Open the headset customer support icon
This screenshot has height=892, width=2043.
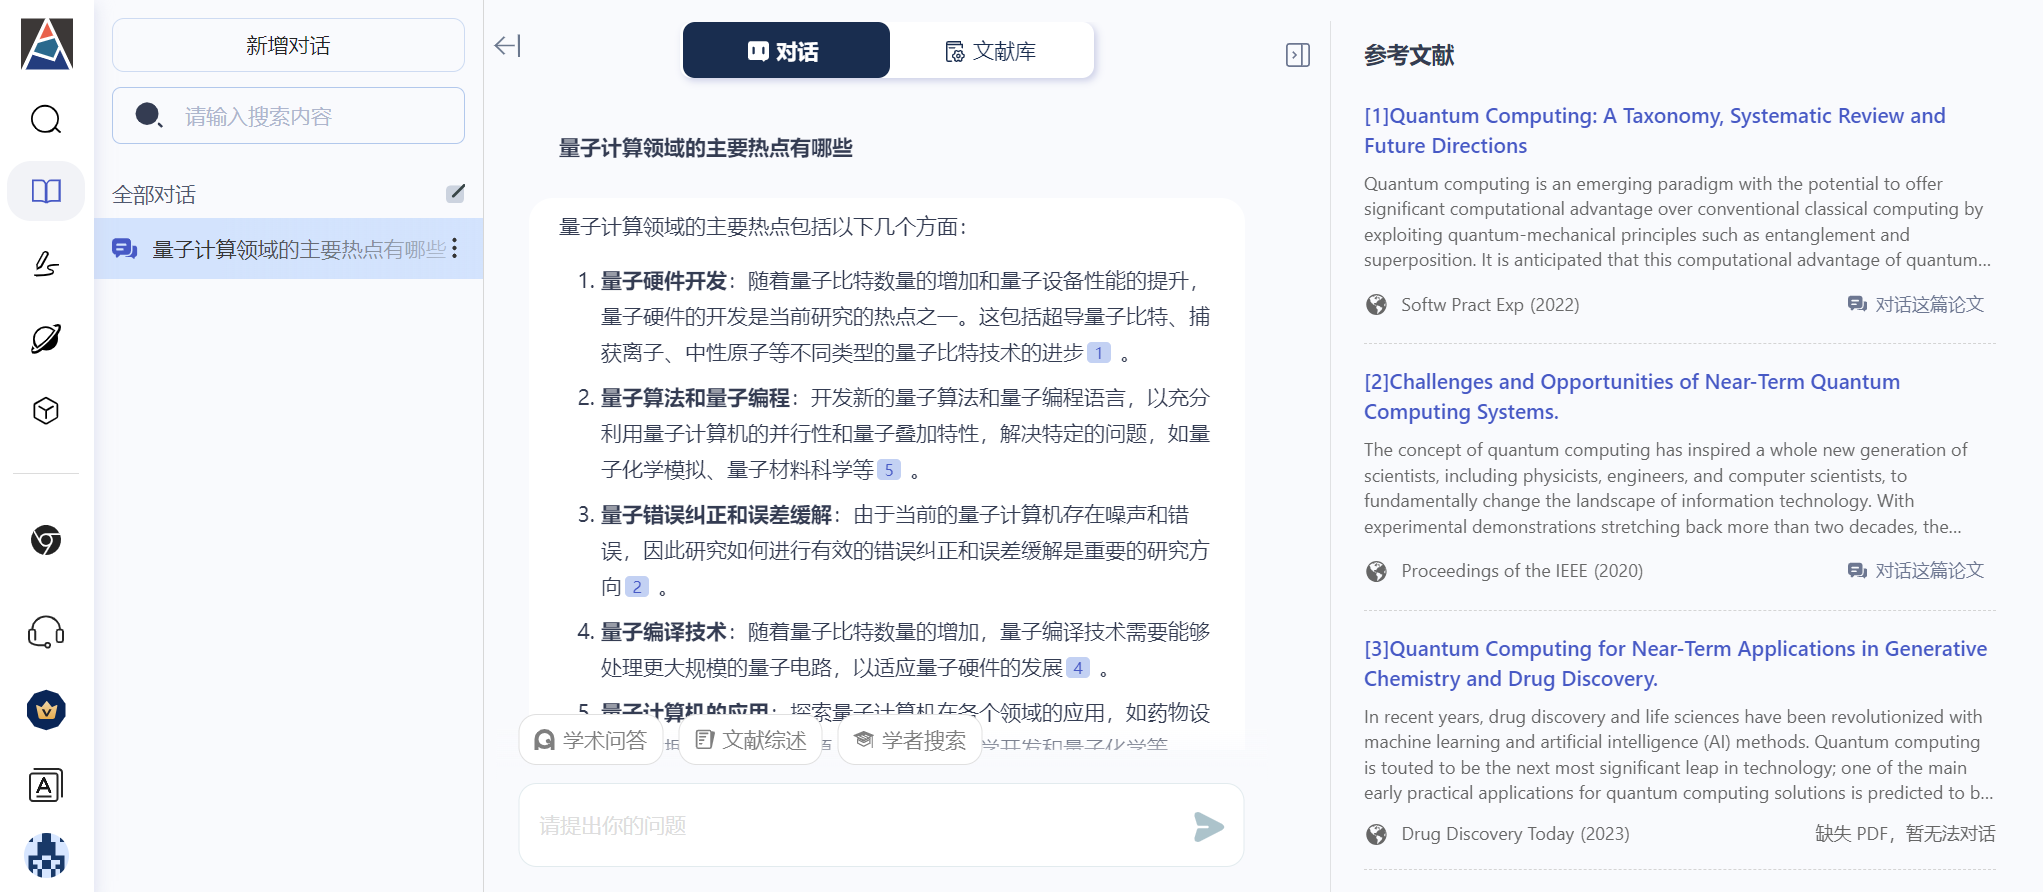click(x=46, y=632)
